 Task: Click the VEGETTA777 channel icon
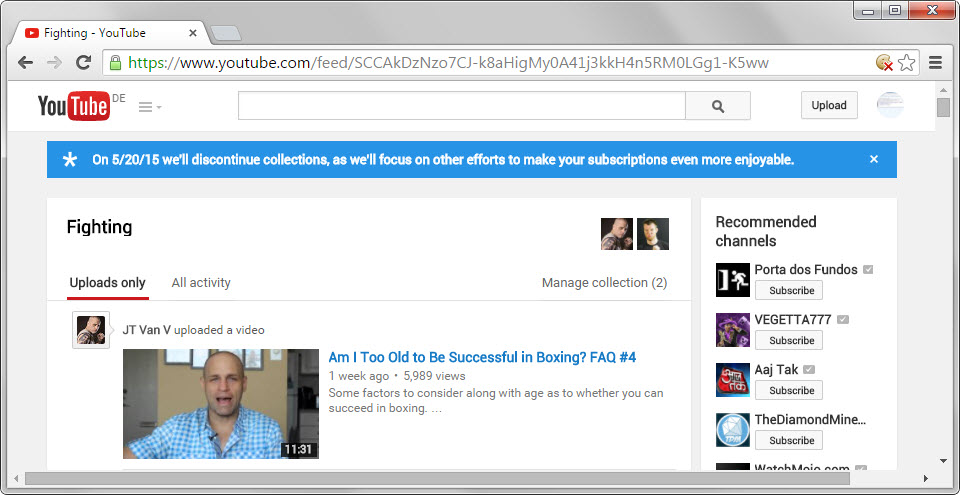tap(733, 330)
